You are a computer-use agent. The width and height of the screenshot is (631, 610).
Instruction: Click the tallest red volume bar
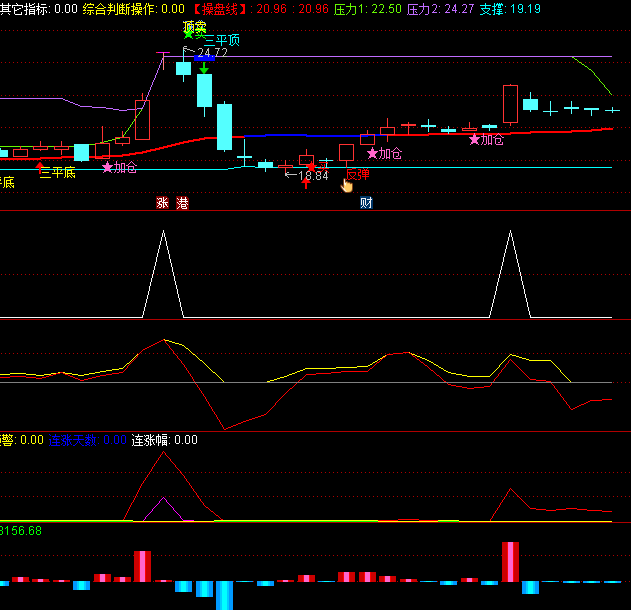coord(510,562)
